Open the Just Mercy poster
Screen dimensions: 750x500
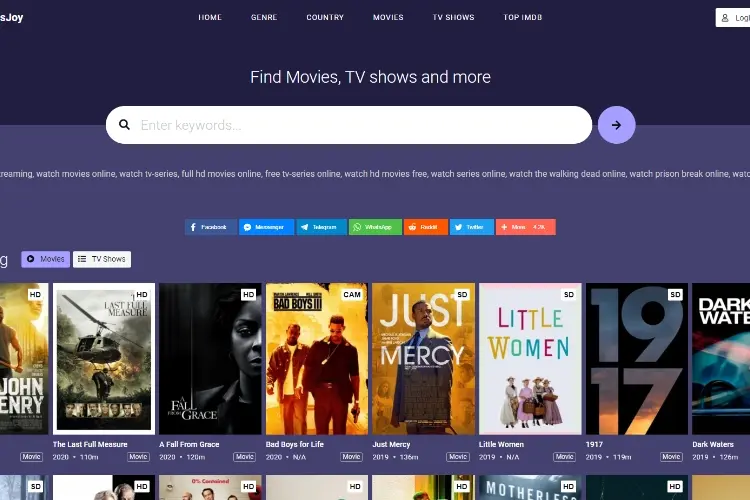[424, 359]
